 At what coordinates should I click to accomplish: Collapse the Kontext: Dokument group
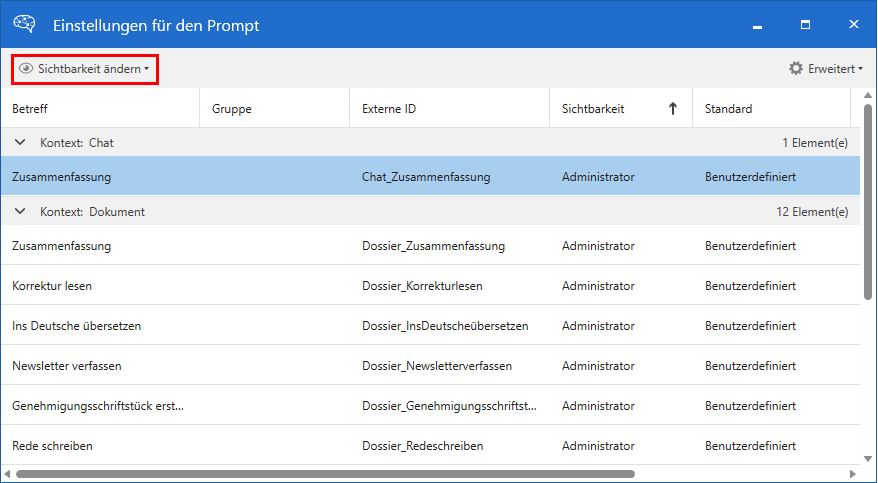coord(20,212)
